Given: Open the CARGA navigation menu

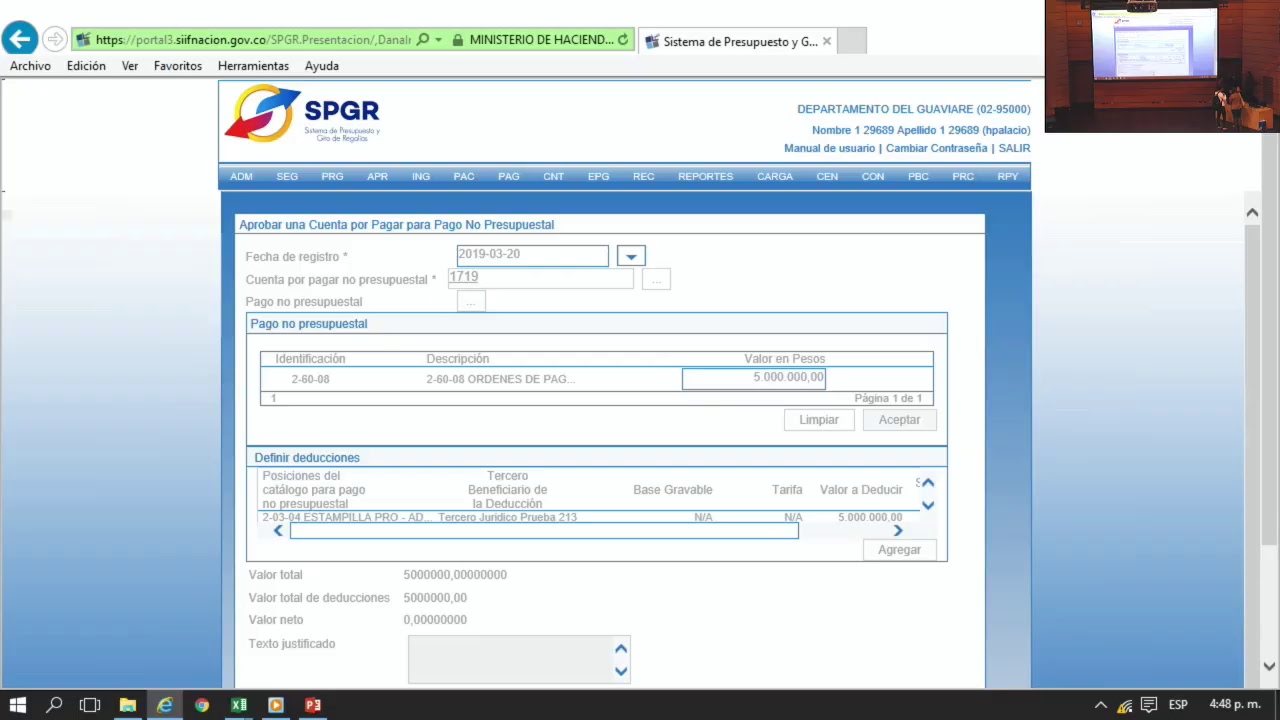Looking at the screenshot, I should (775, 177).
